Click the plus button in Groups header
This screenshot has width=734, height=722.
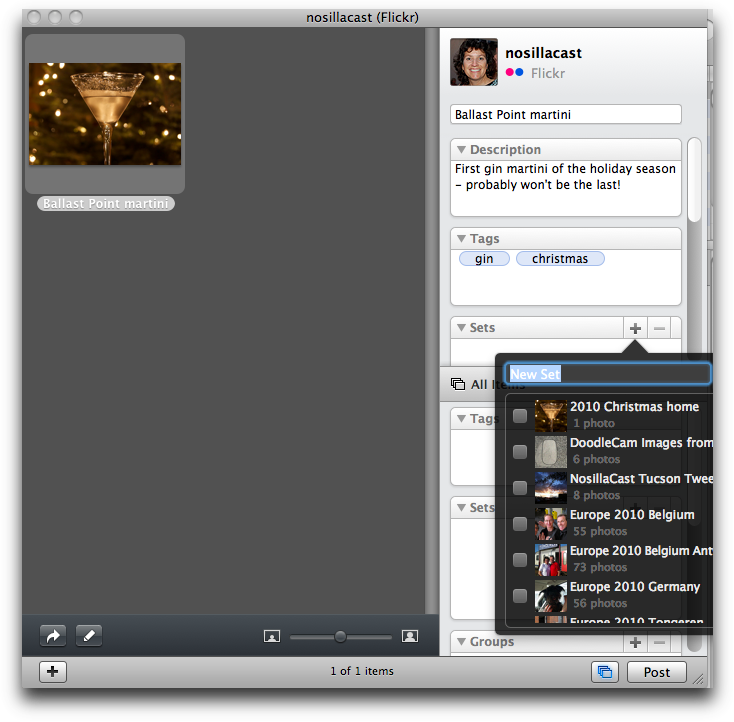(x=635, y=642)
